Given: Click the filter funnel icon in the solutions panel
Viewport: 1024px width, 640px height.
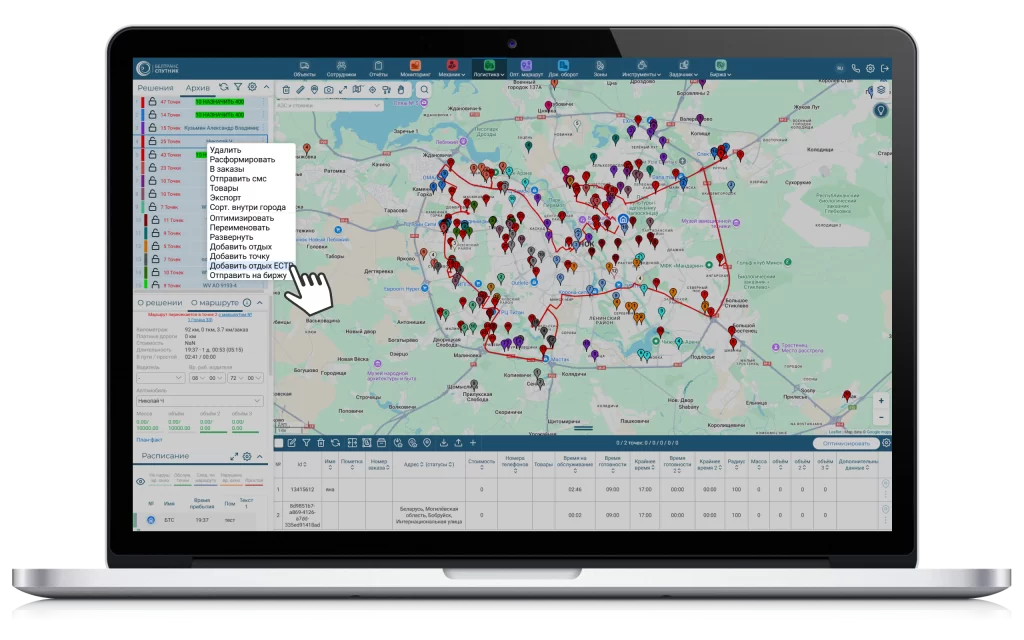Looking at the screenshot, I should coord(238,88).
